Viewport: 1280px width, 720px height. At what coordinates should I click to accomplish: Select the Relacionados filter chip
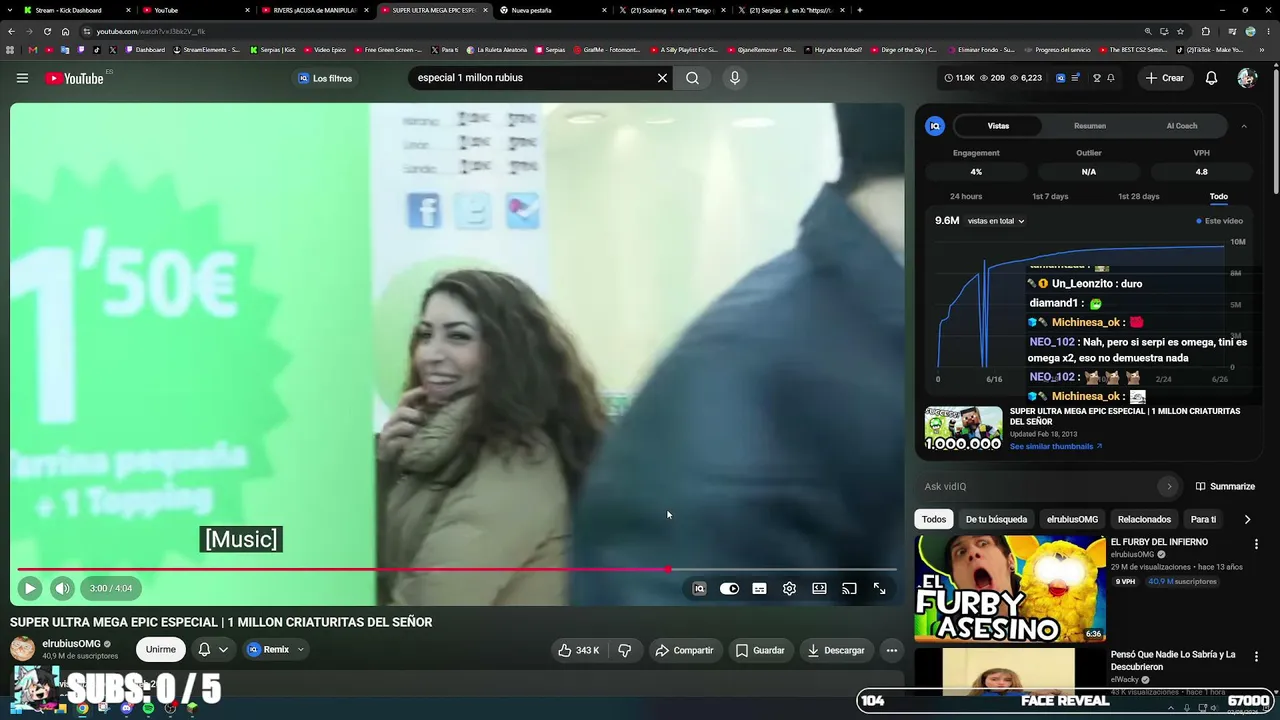click(1144, 519)
